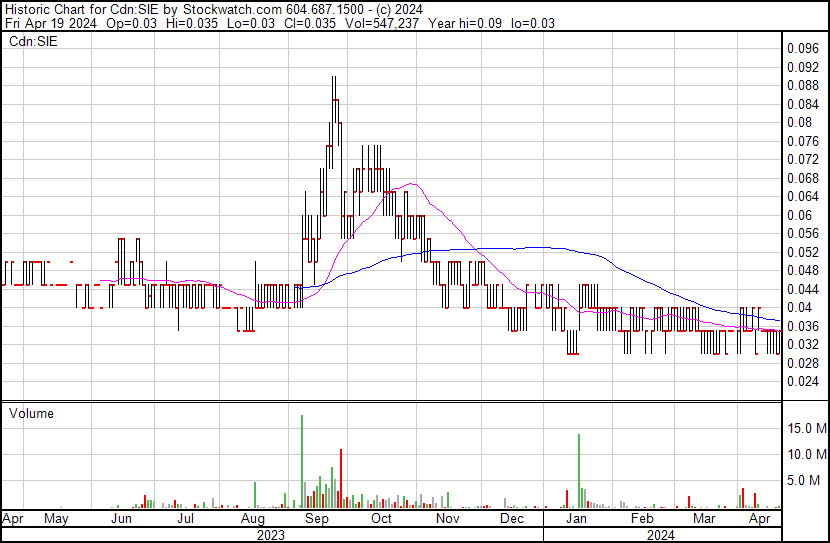The width and height of the screenshot is (830, 543).
Task: Click the 0.036 price axis label
Action: coord(803,327)
